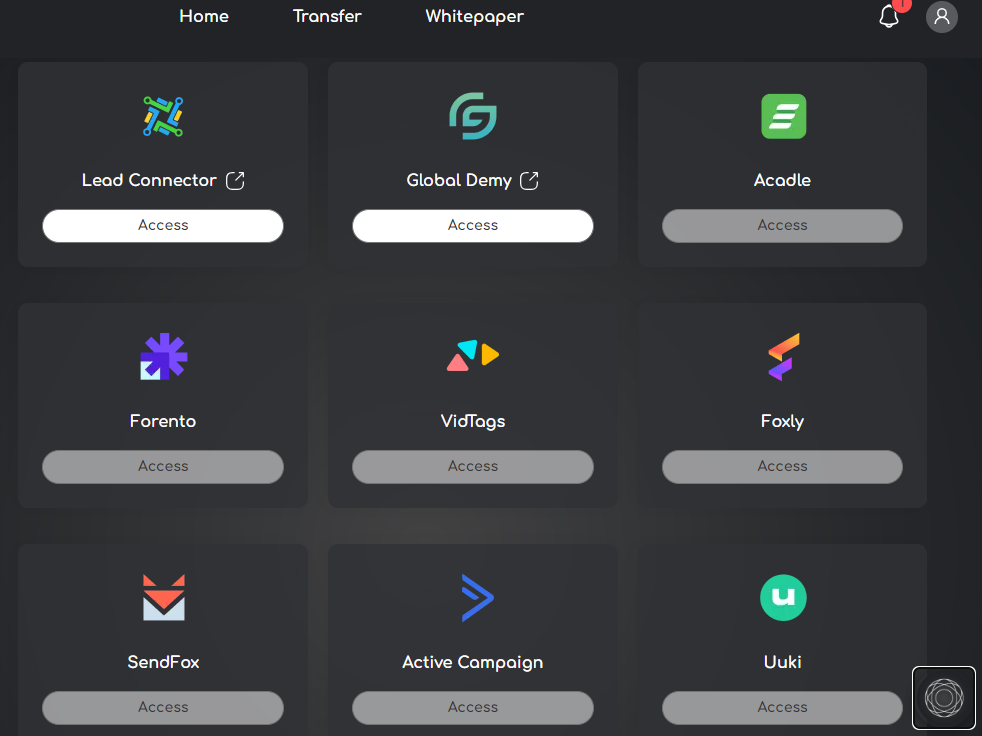Select the "Forento" title text
982x736 pixels.
pyautogui.click(x=163, y=421)
